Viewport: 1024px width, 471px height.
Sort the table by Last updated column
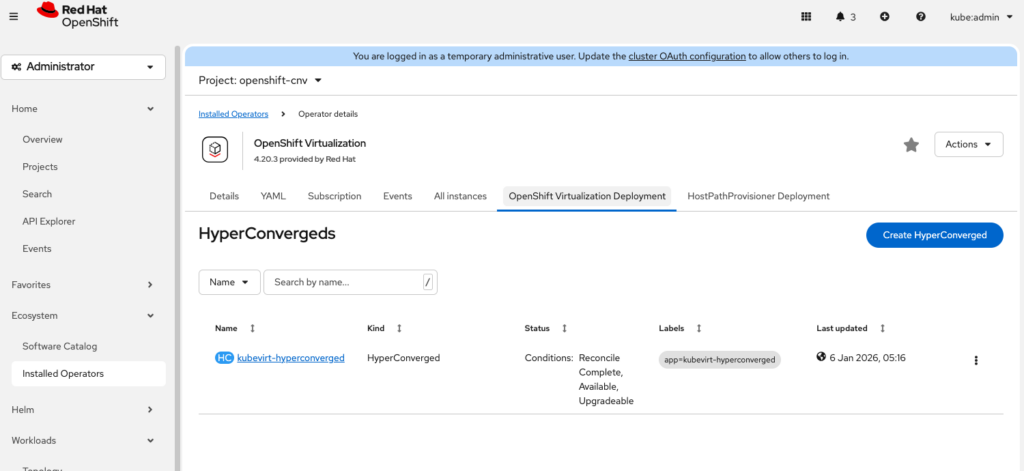[882, 328]
